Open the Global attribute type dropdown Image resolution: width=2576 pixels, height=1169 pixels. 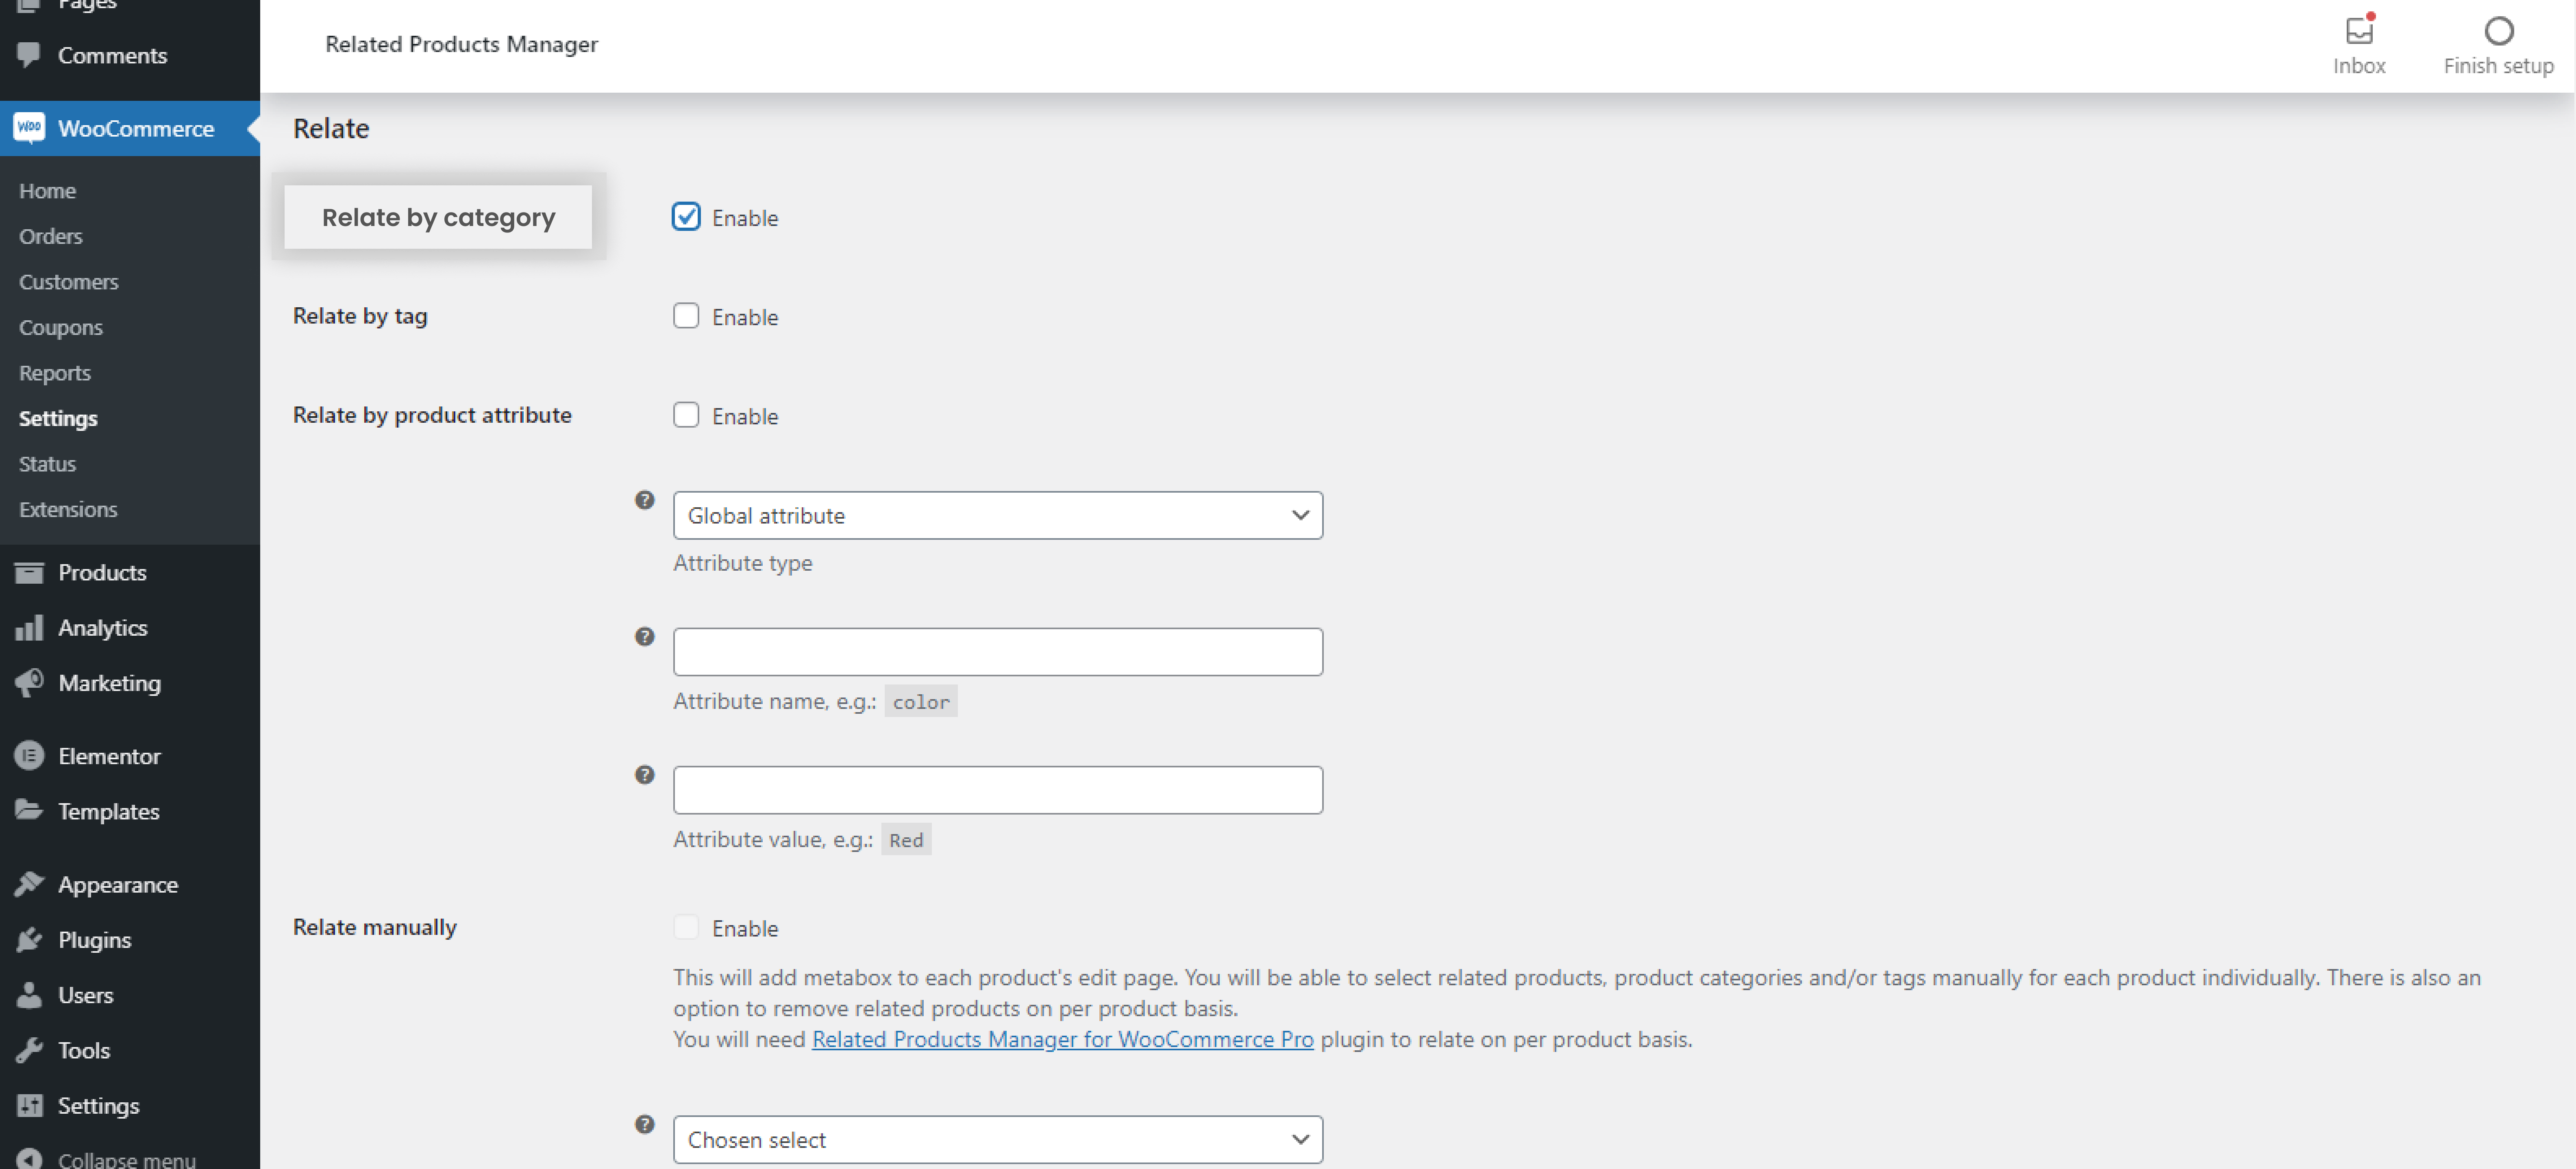pos(998,515)
